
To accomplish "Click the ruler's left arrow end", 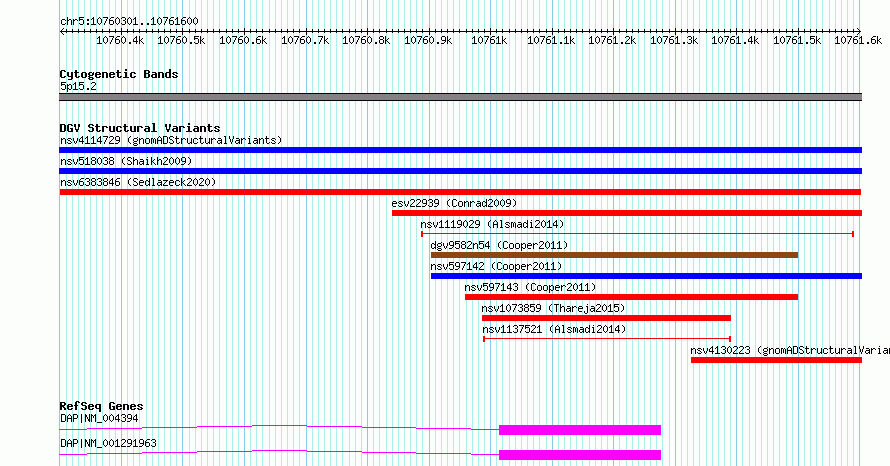I will [x=62, y=32].
